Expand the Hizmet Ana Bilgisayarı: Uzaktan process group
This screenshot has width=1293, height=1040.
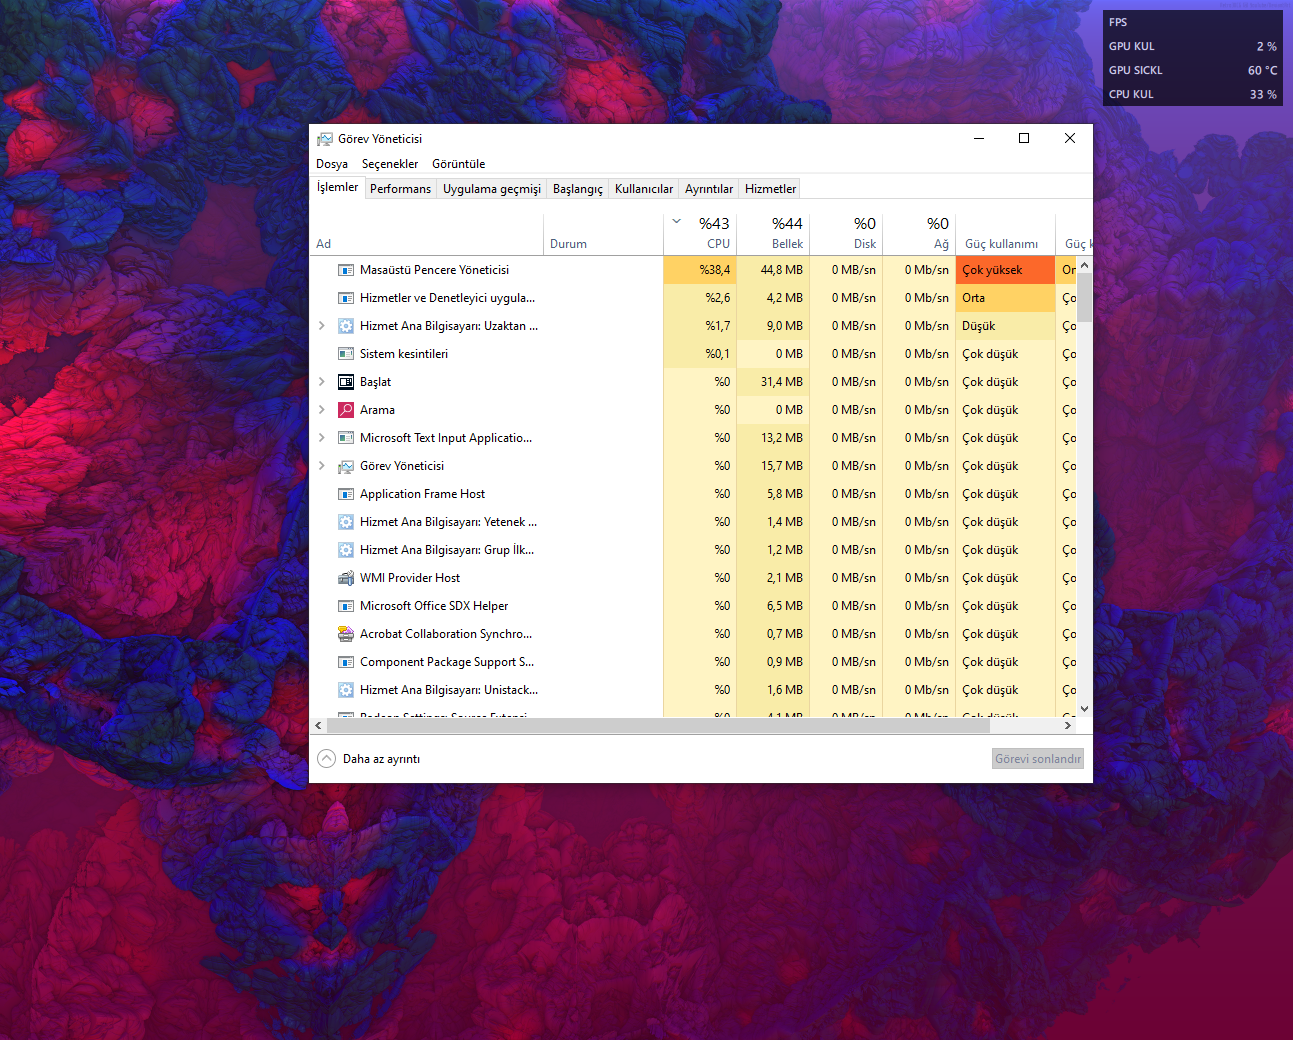[x=321, y=326]
